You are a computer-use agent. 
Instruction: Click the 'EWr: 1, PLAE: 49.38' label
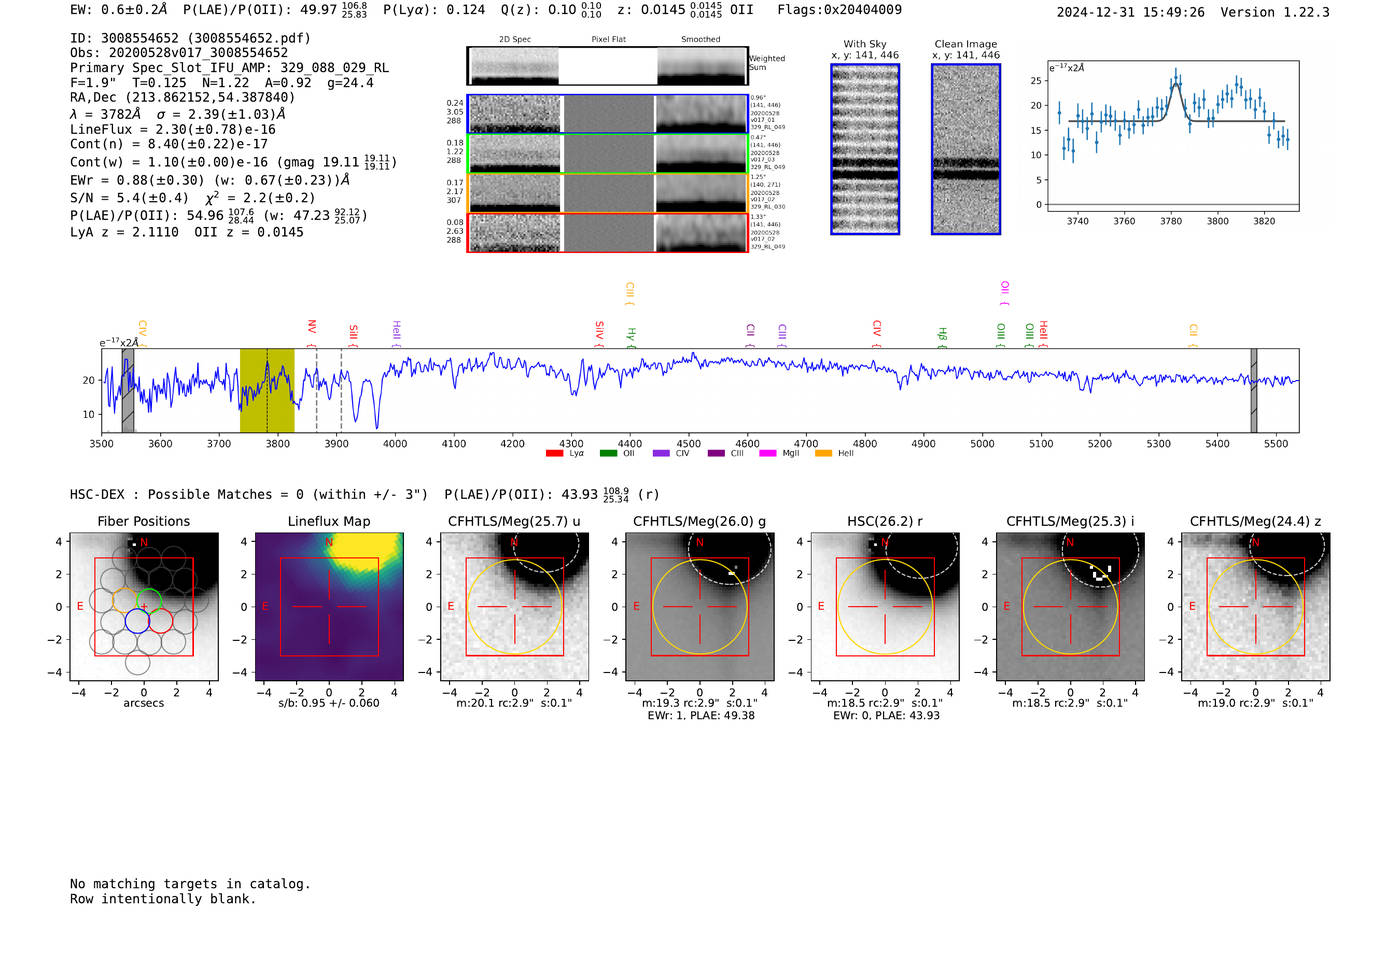[701, 716]
